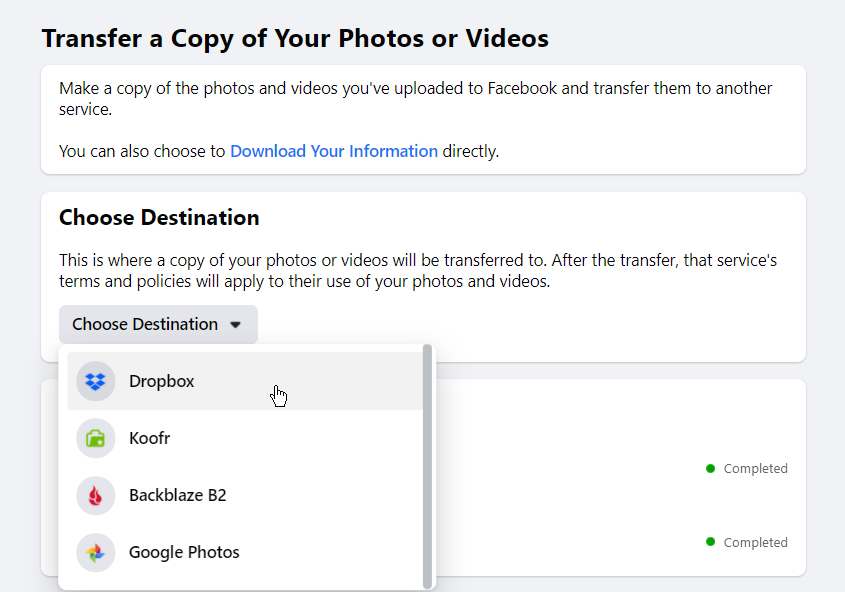The image size is (845, 592).
Task: Select Koofr from the destination list
Action: [x=245, y=438]
